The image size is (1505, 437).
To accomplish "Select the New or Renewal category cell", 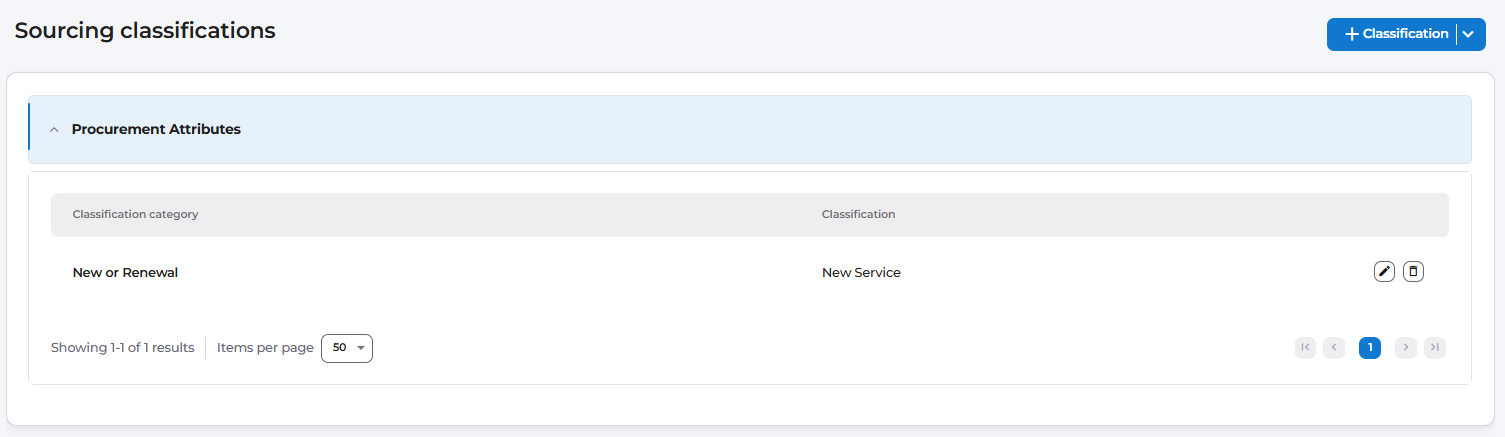I will [x=125, y=272].
